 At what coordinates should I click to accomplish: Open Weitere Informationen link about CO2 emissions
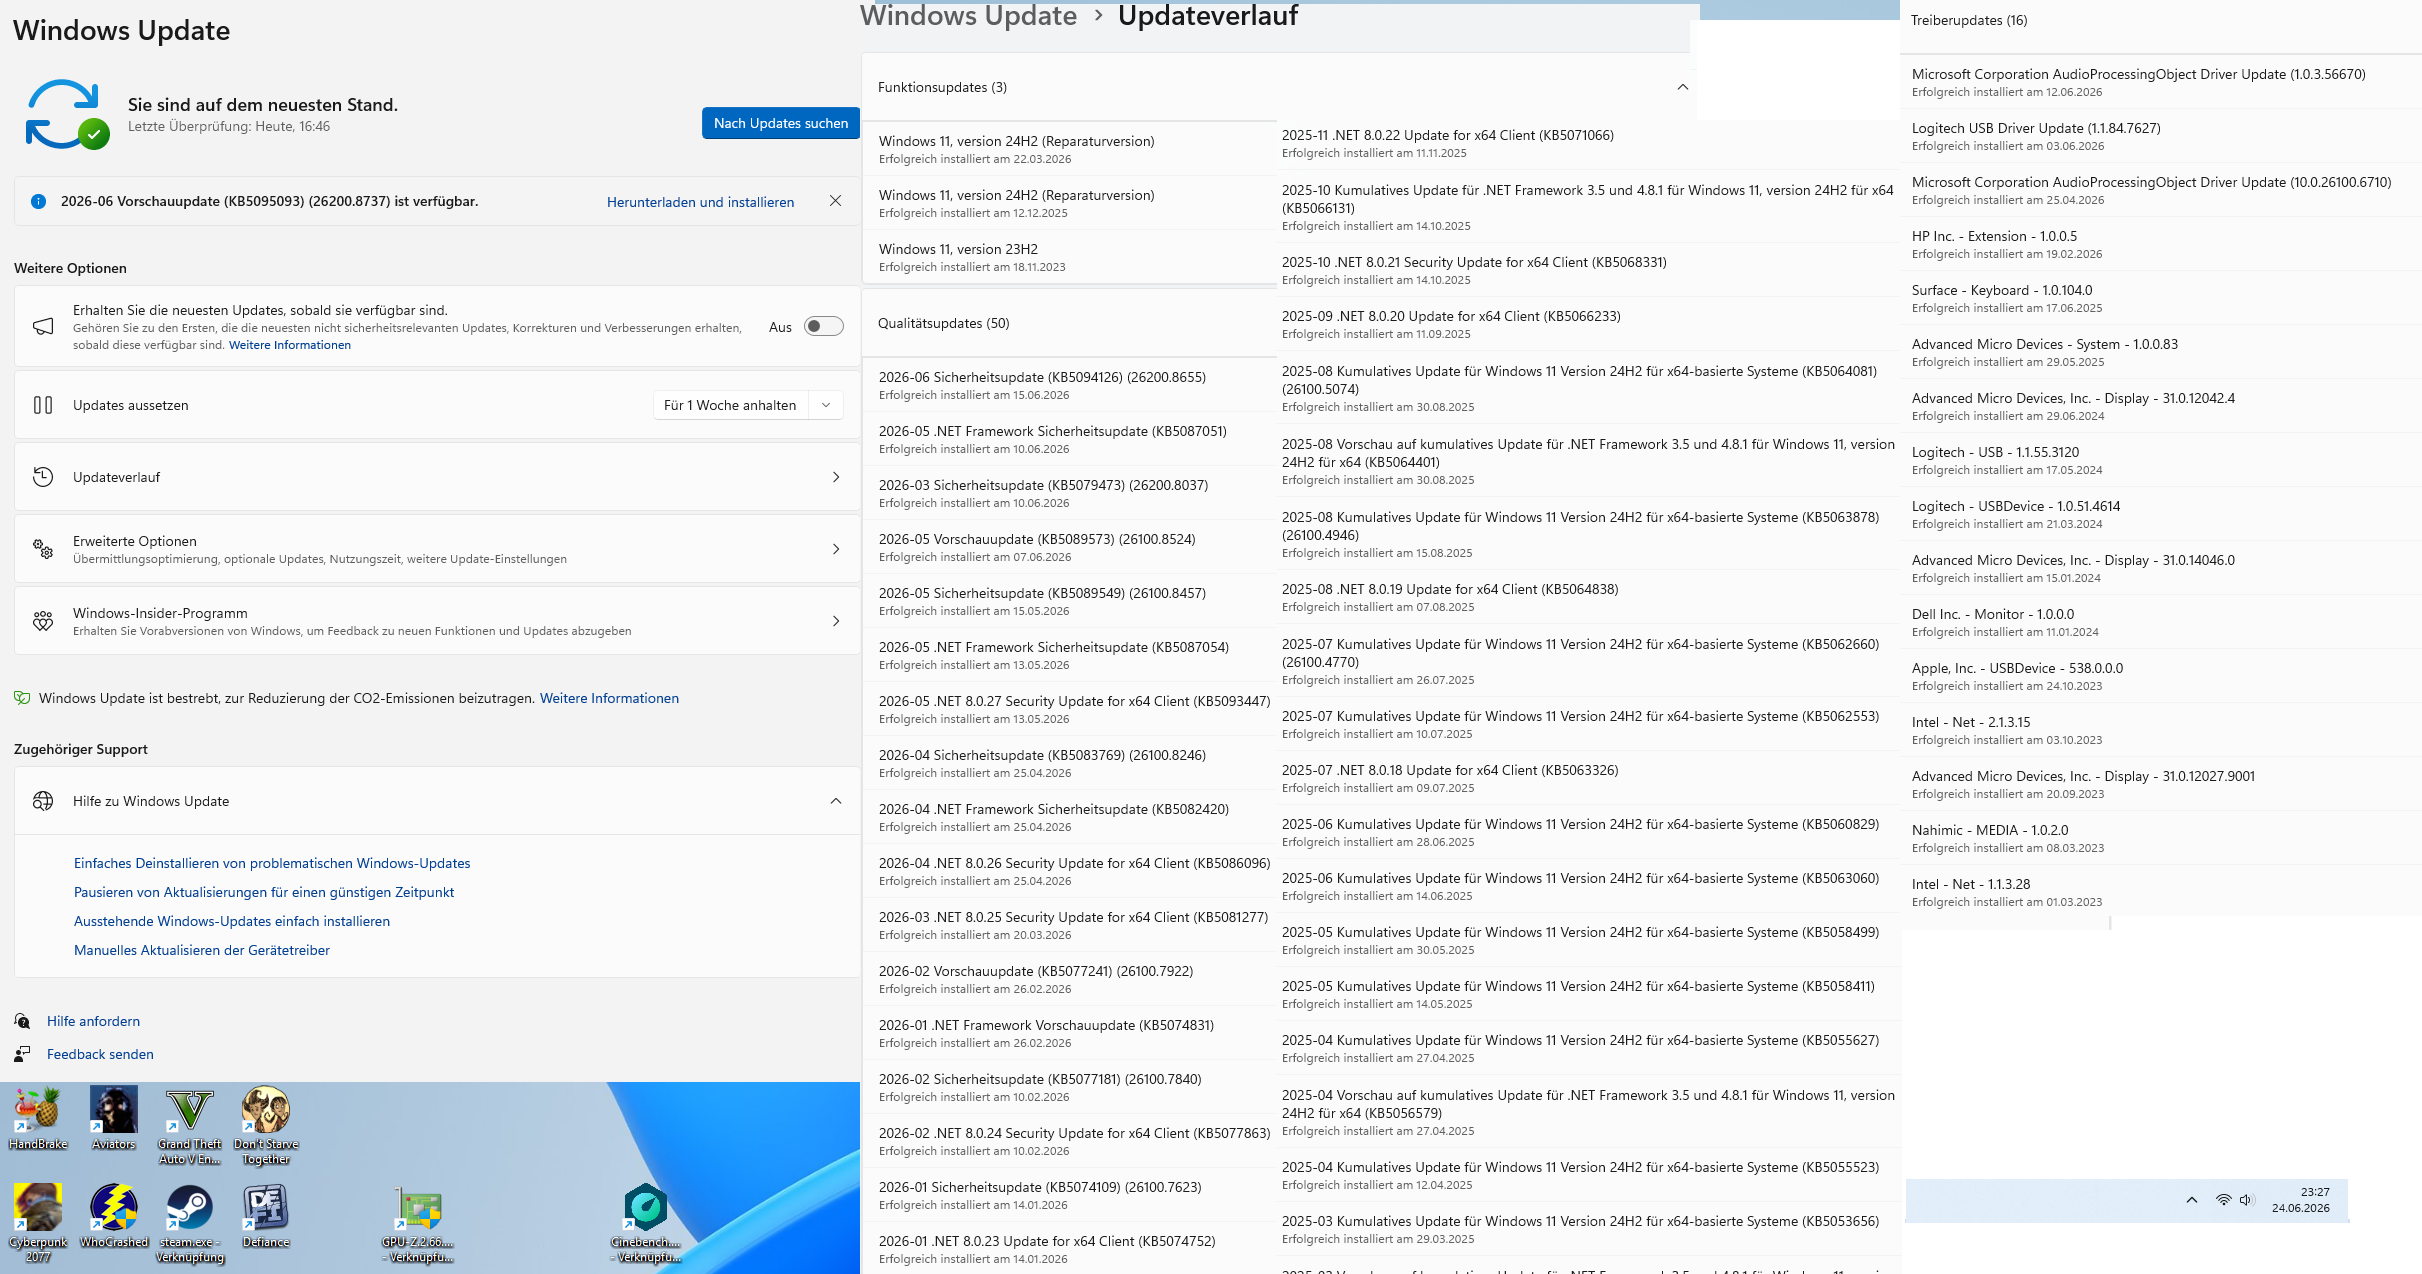609,698
